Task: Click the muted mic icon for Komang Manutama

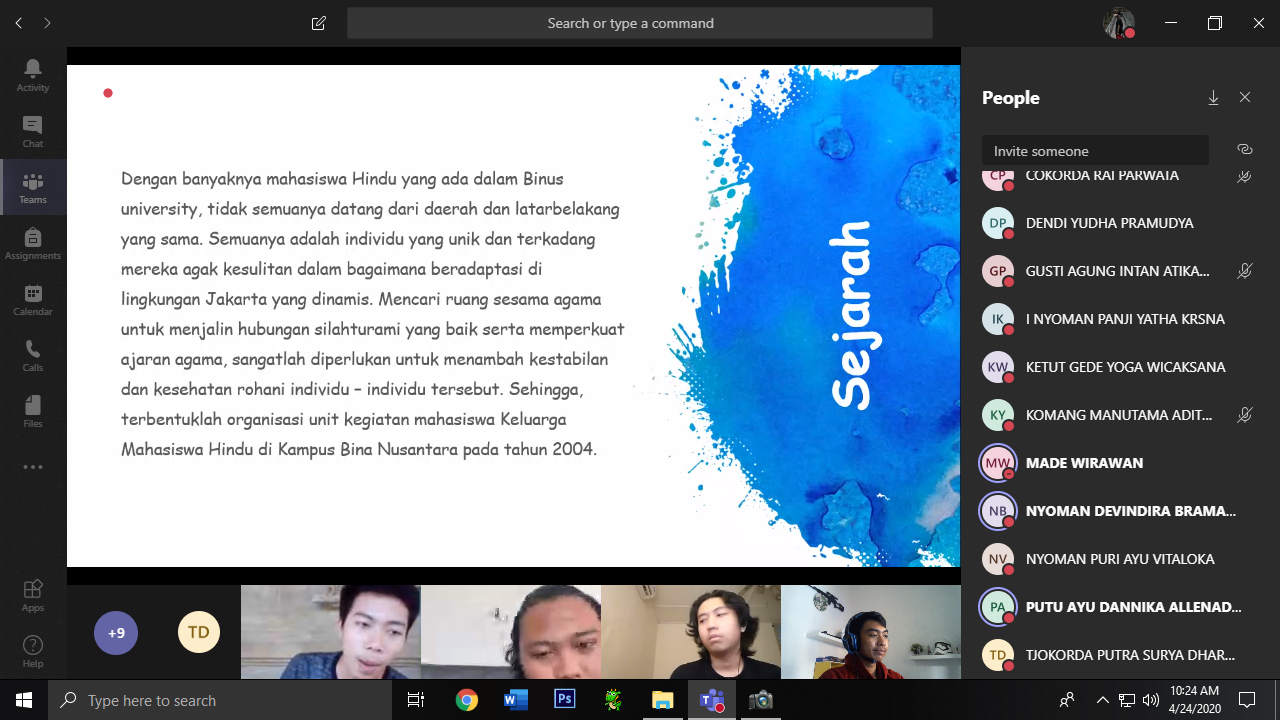Action: click(x=1244, y=415)
